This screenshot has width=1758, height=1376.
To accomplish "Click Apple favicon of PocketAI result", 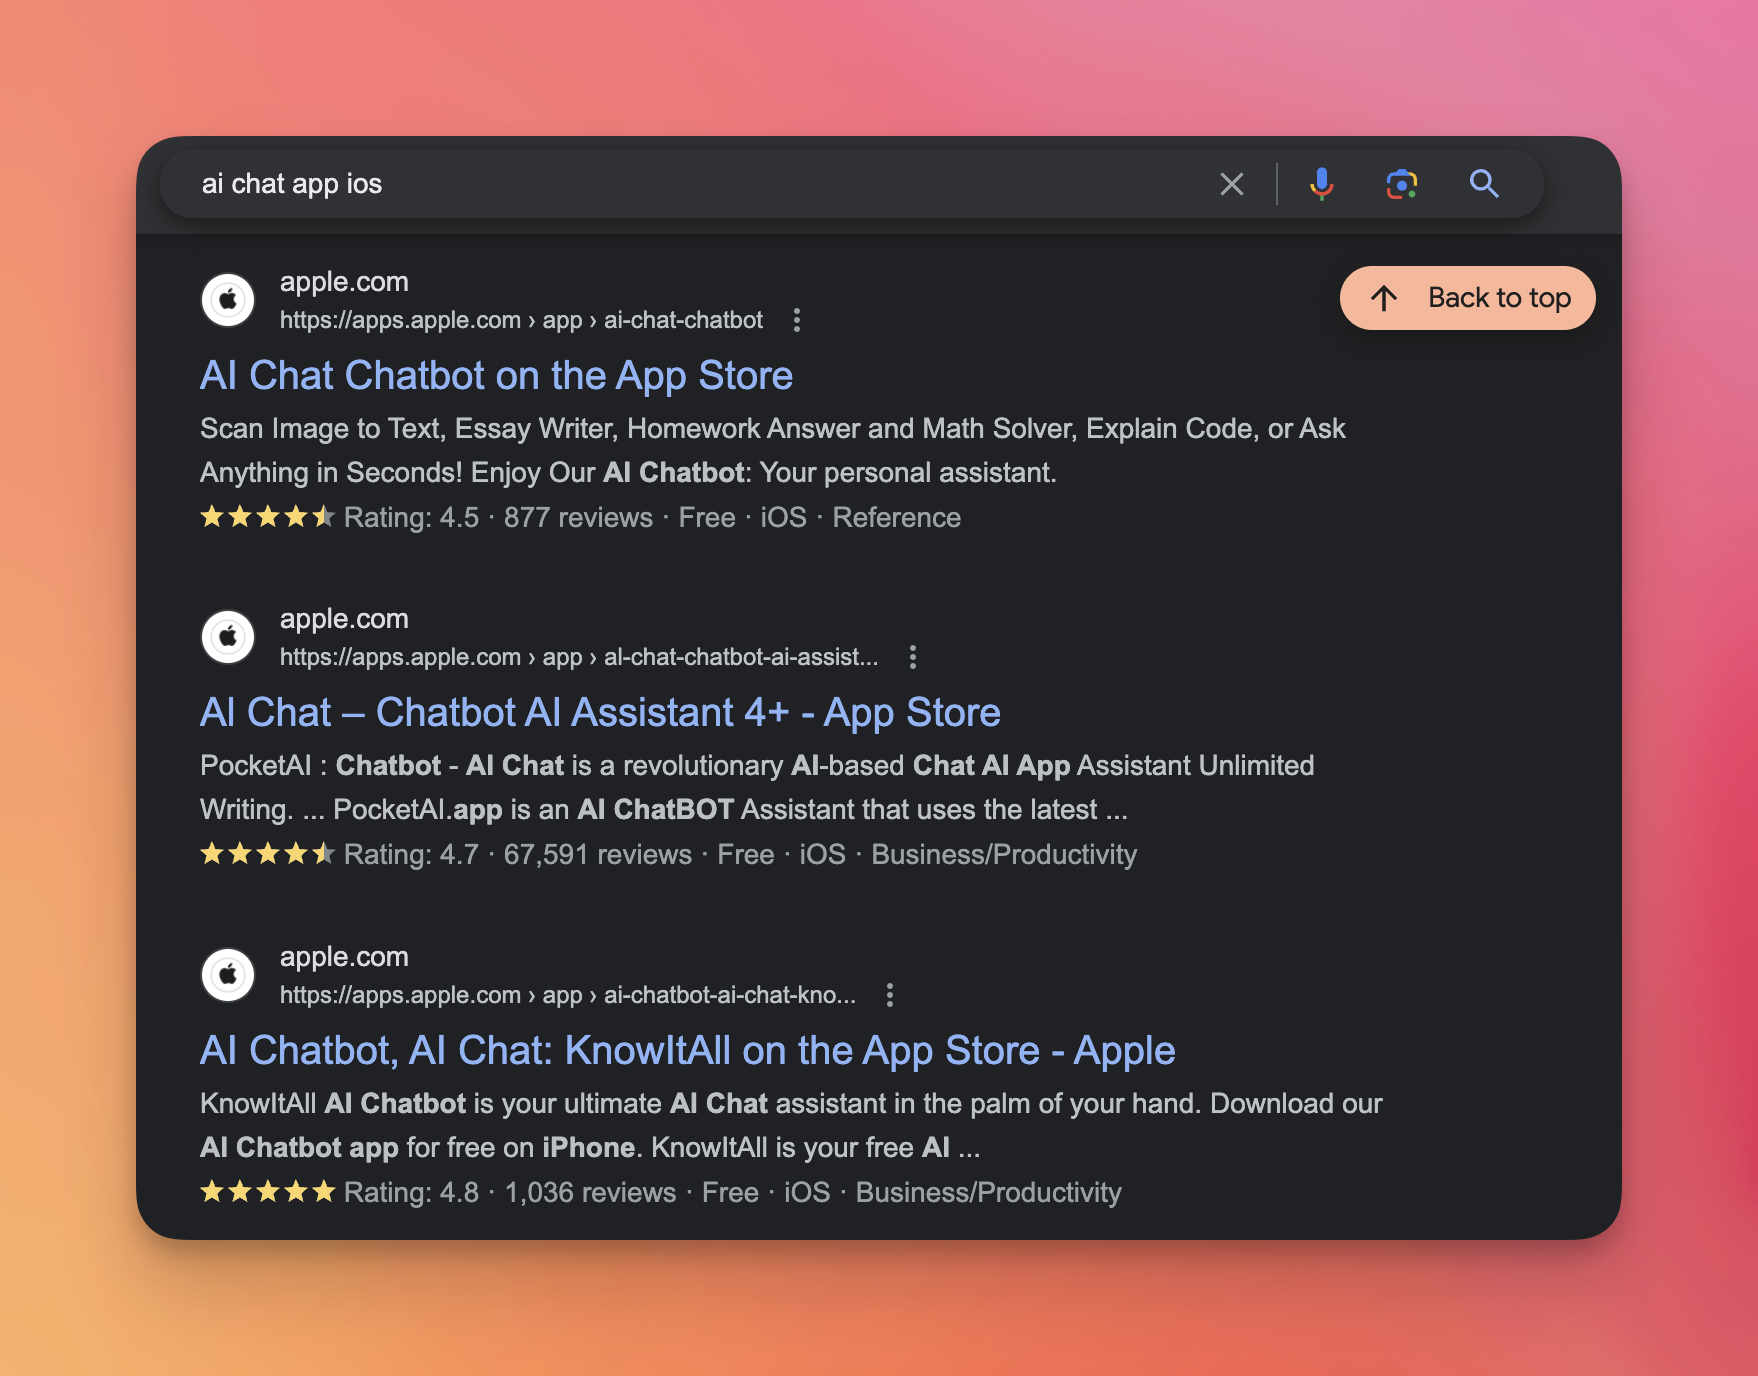I will point(229,637).
